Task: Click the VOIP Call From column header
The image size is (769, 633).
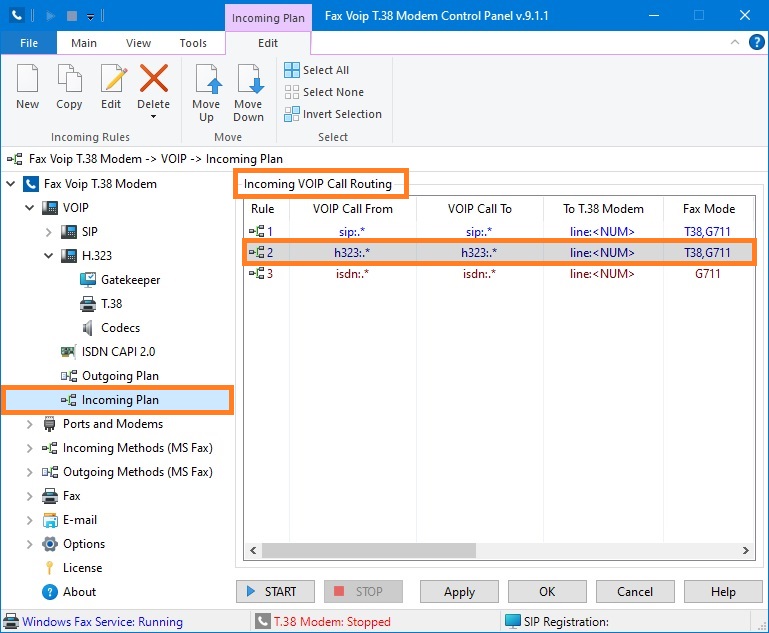Action: [x=353, y=209]
